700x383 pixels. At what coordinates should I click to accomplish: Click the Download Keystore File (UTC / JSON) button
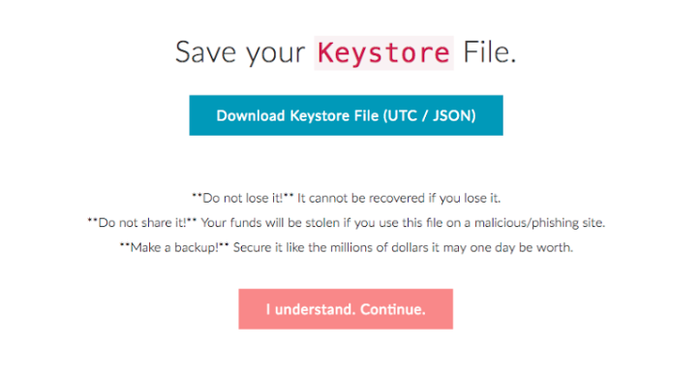346,115
